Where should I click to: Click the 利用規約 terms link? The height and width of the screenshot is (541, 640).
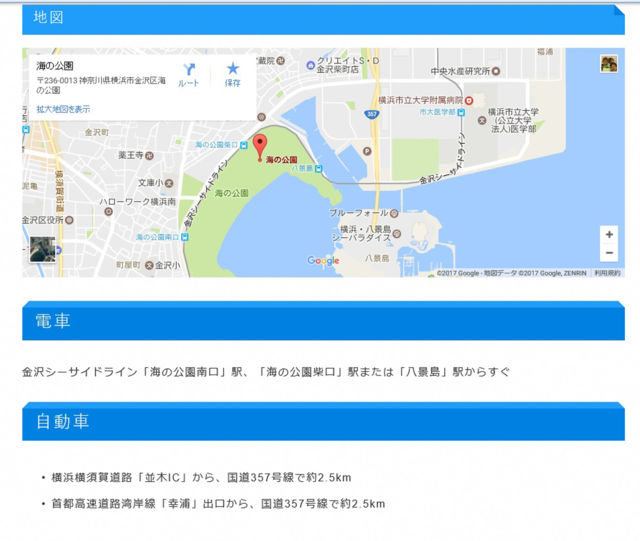coord(607,272)
